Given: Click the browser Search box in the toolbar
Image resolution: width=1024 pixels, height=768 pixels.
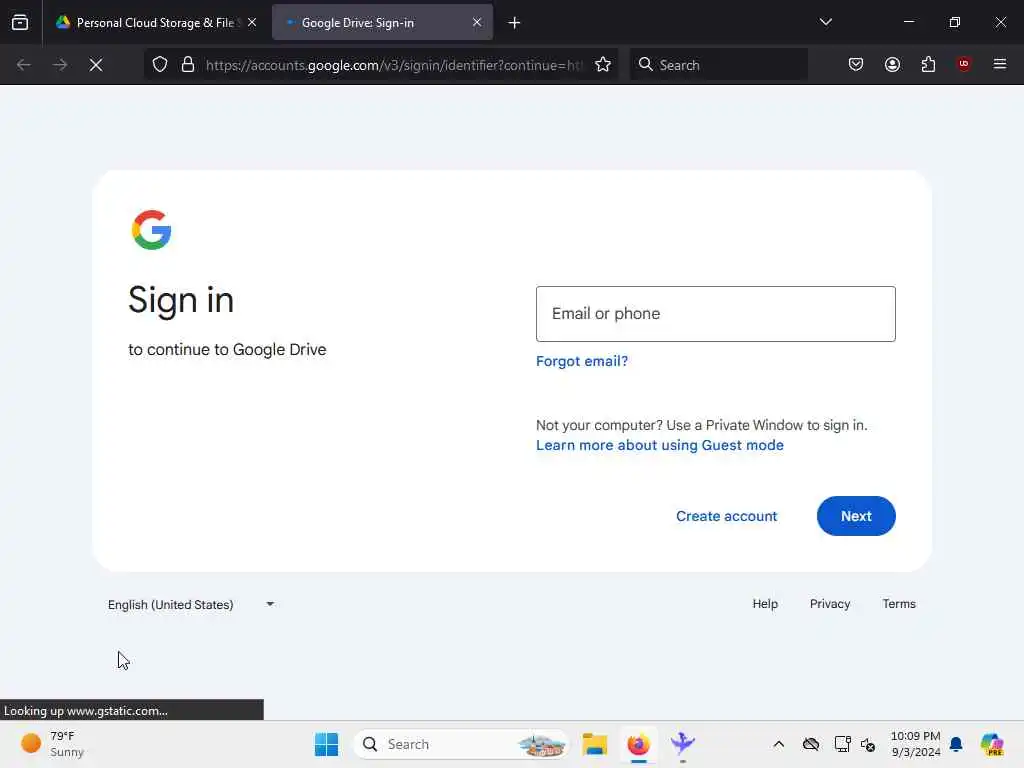Looking at the screenshot, I should 718,65.
